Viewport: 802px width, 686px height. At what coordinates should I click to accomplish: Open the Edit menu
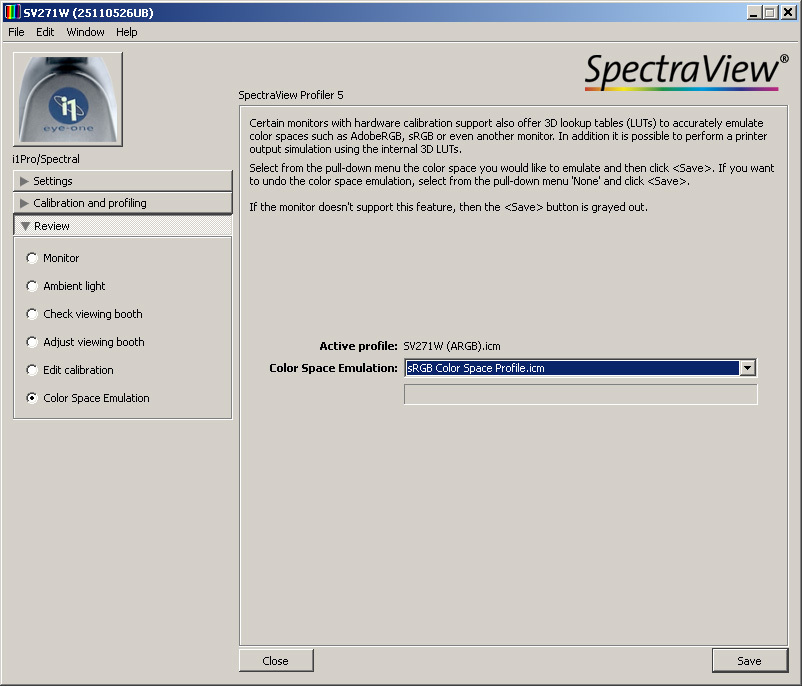click(x=45, y=32)
